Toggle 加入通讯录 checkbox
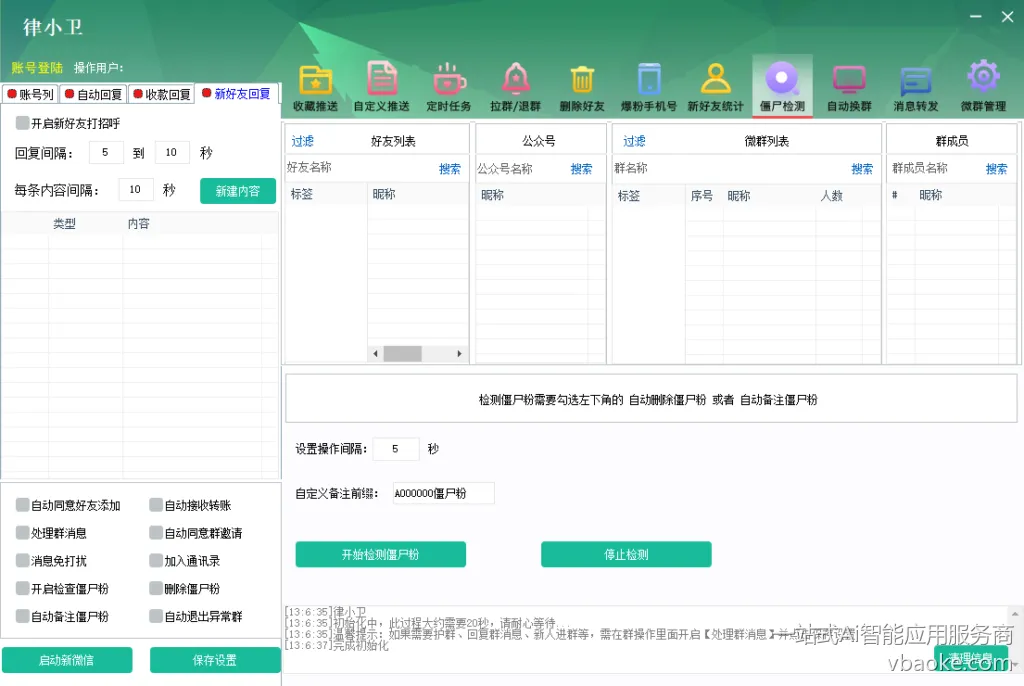Viewport: 1024px width, 686px height. coord(155,561)
